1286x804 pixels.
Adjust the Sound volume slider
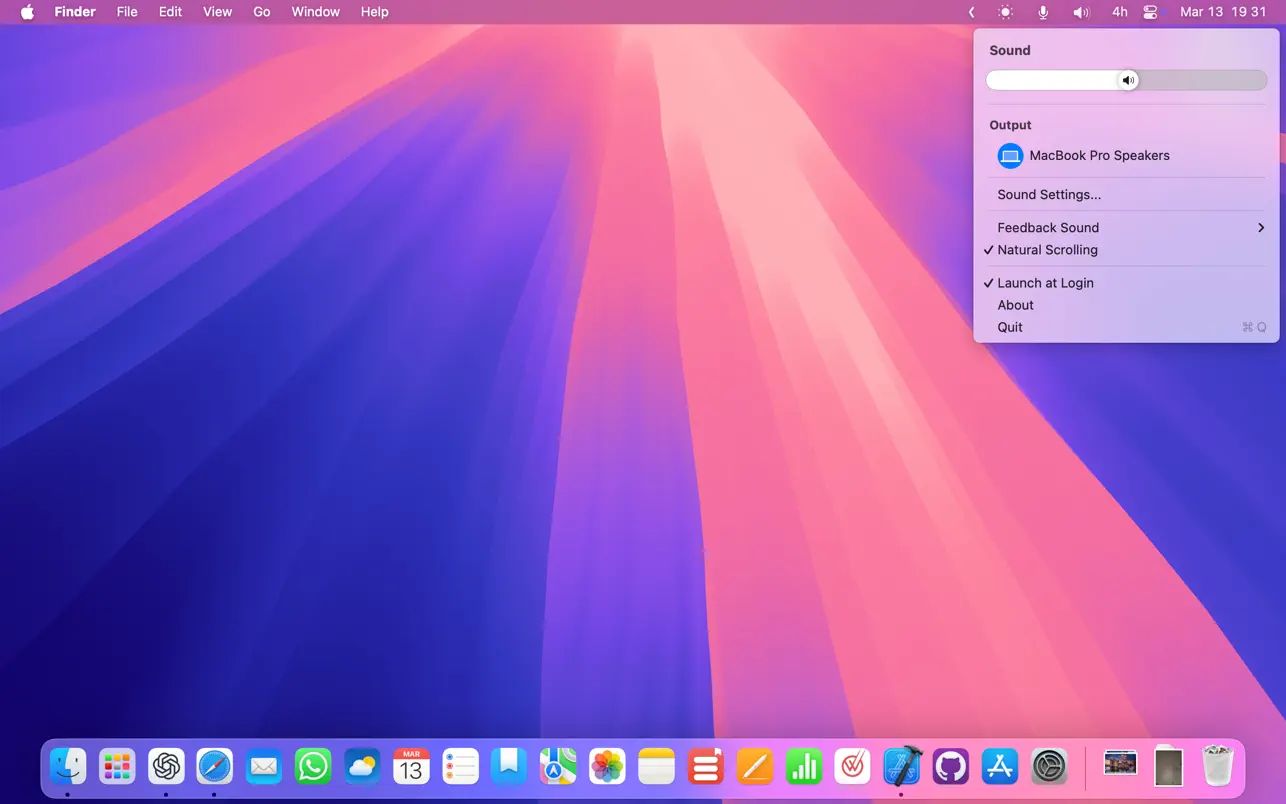[1128, 80]
